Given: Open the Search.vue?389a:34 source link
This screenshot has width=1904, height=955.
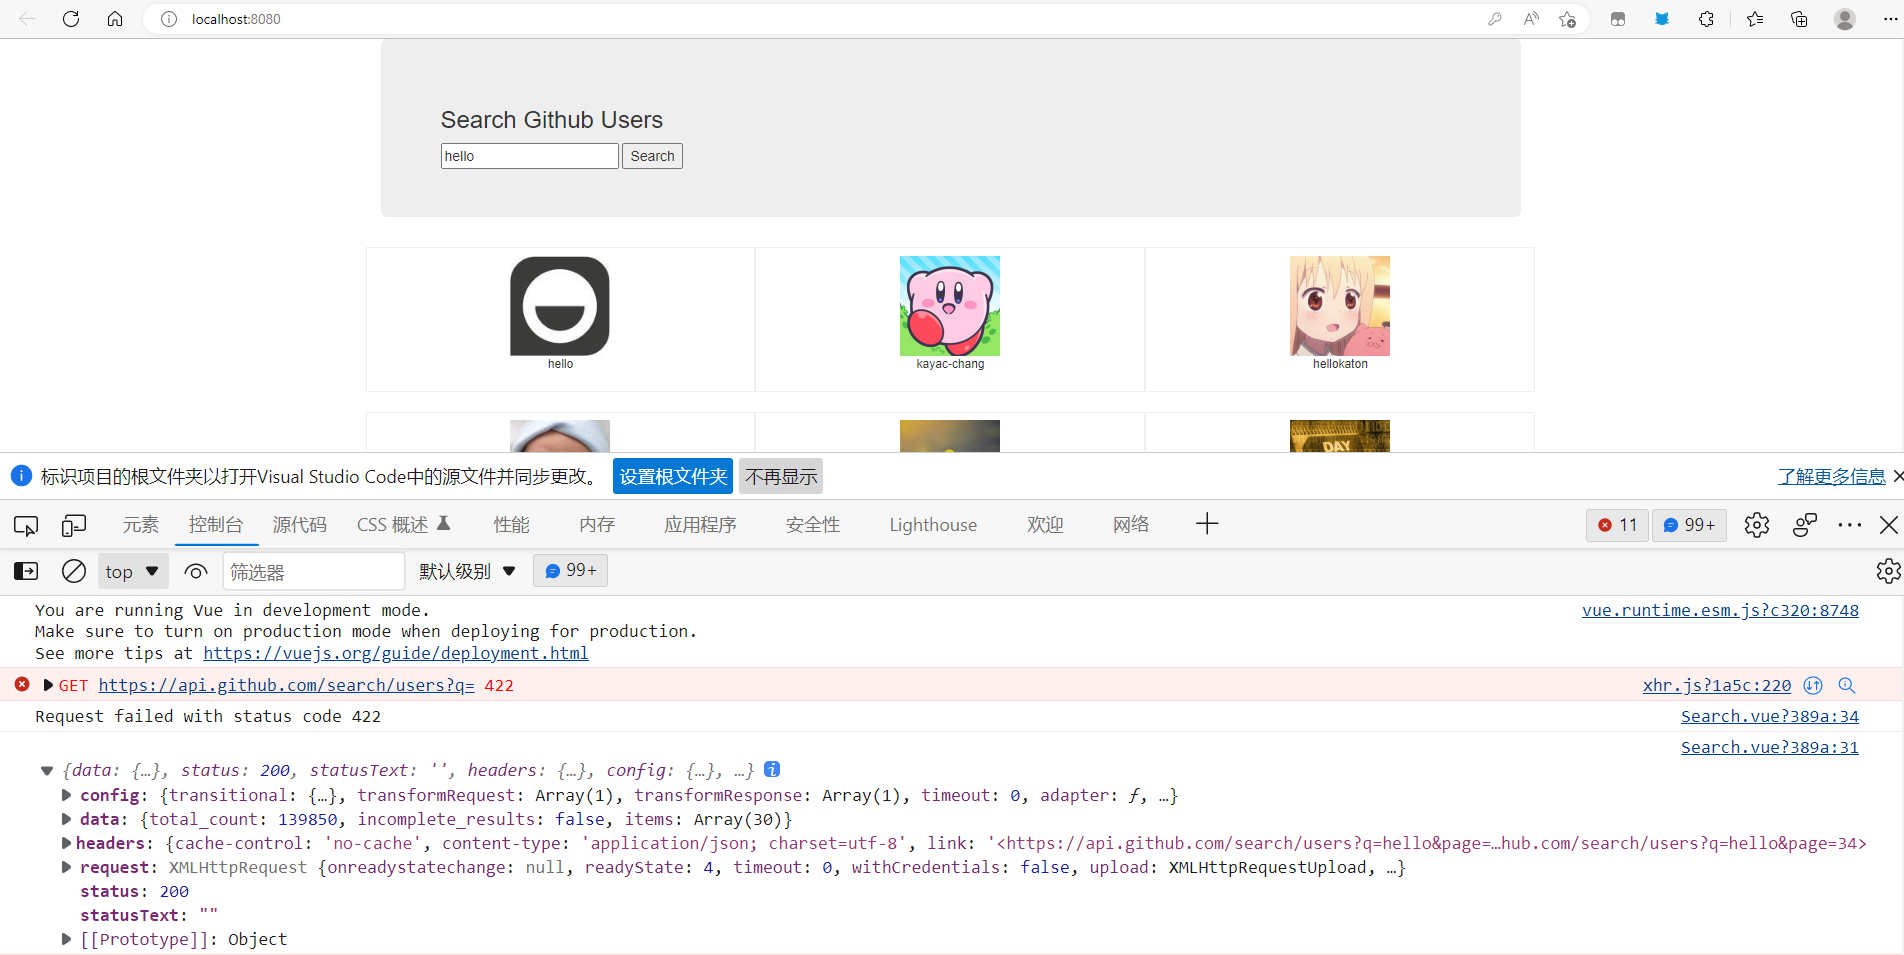Looking at the screenshot, I should click(x=1770, y=716).
